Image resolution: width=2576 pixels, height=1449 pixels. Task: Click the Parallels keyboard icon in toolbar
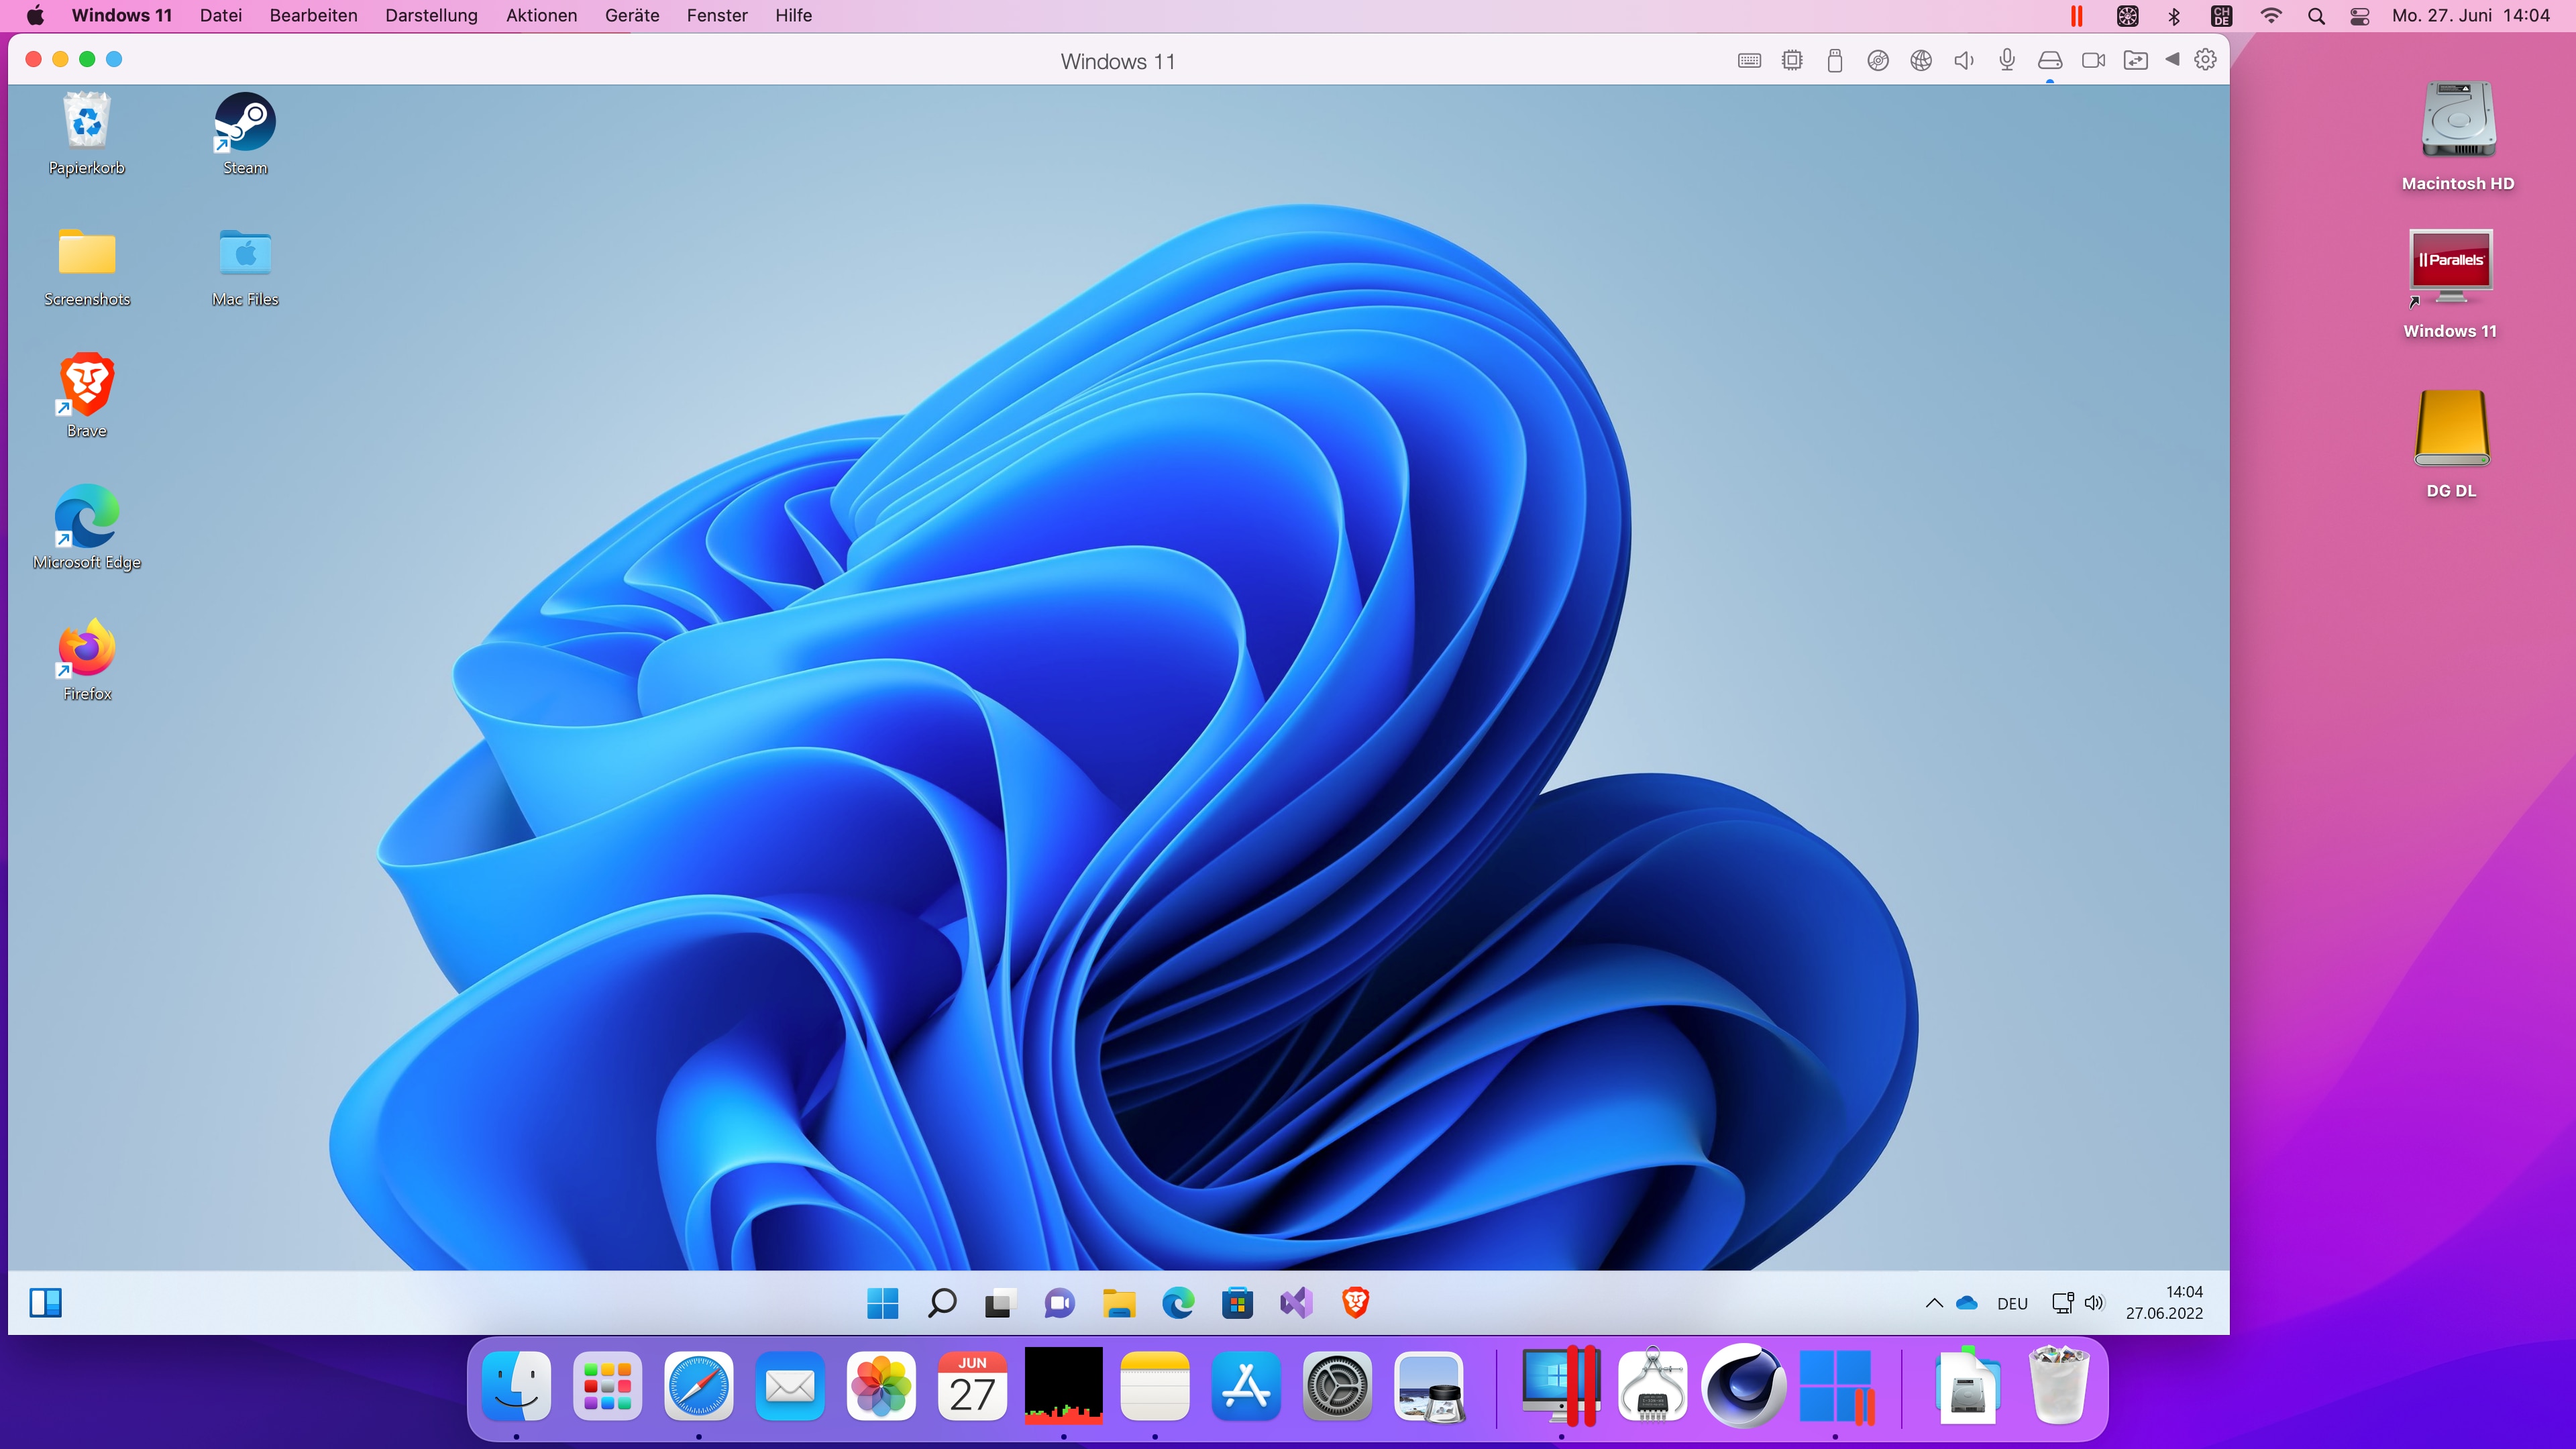(x=1749, y=61)
